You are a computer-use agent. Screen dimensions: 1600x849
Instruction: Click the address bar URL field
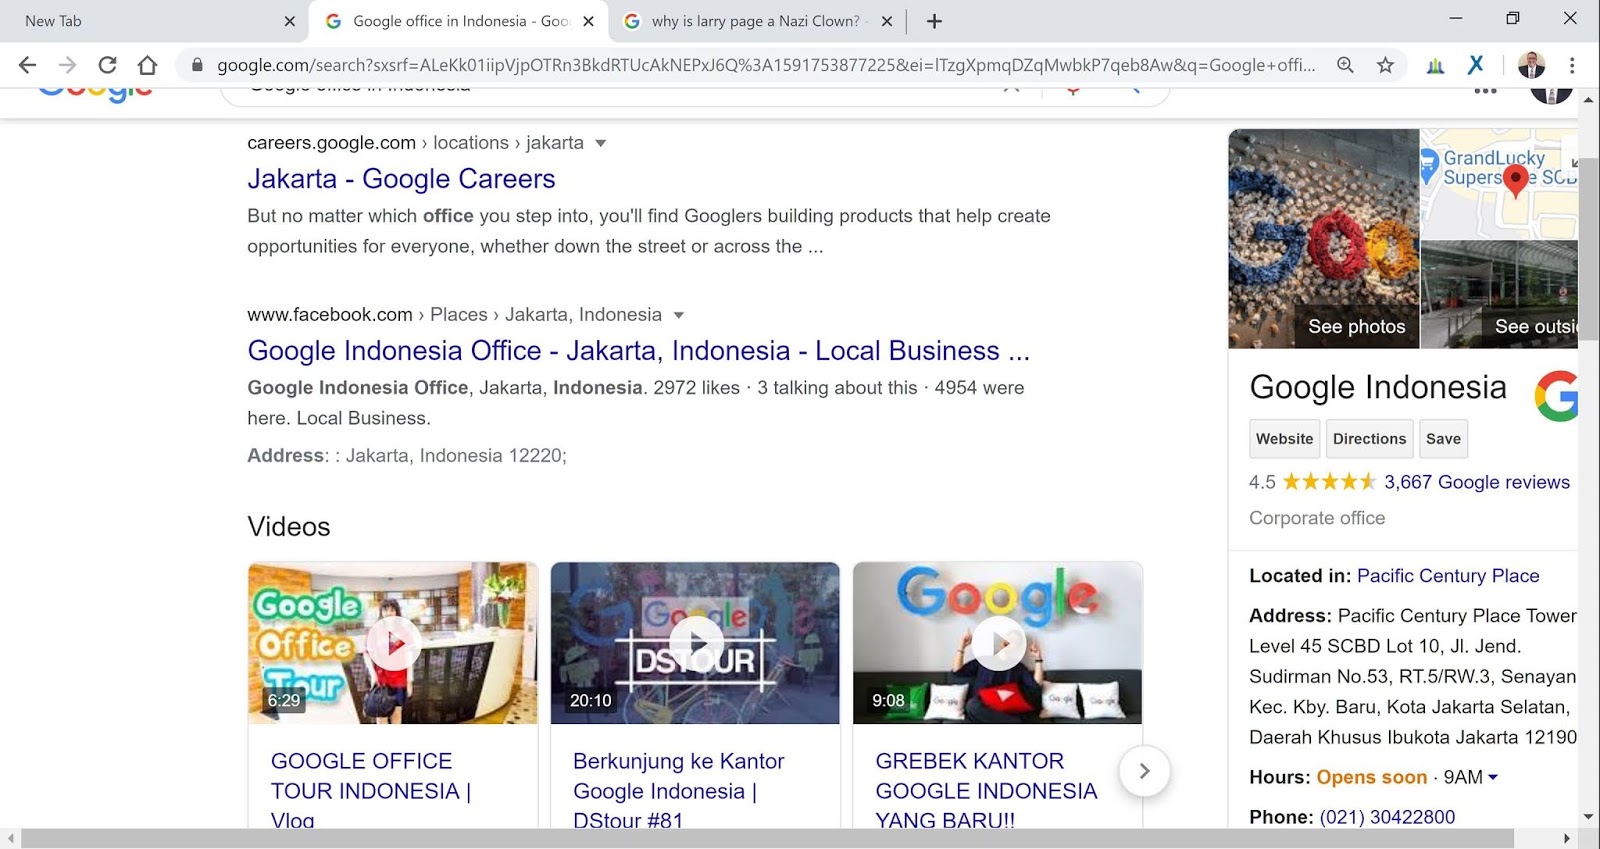click(765, 65)
